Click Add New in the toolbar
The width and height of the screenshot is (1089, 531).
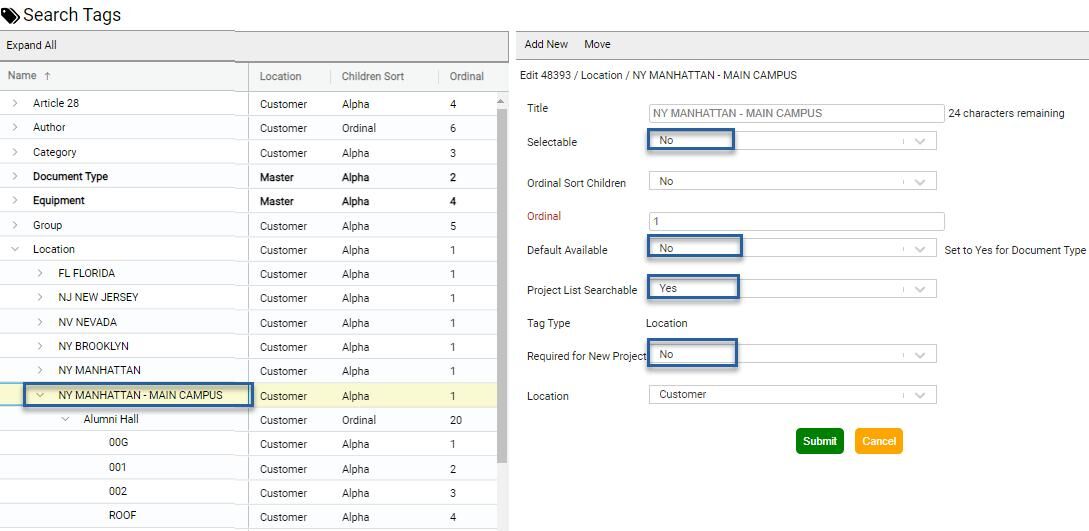[546, 44]
